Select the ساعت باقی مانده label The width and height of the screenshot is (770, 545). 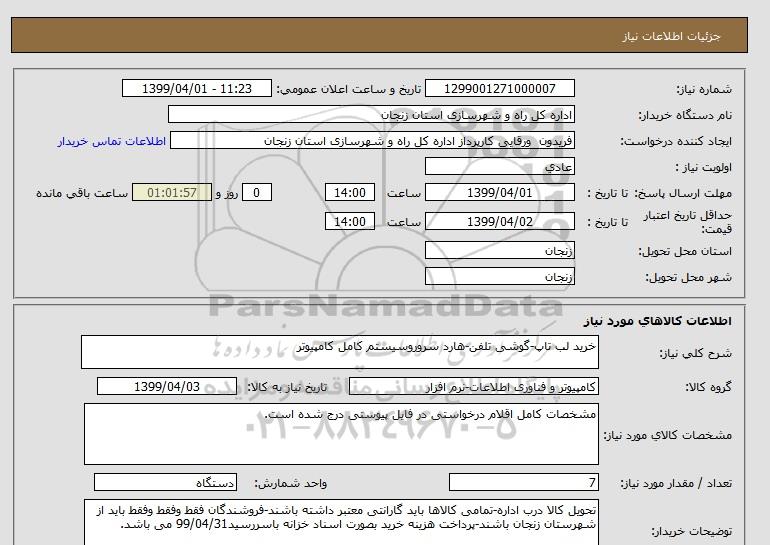pyautogui.click(x=82, y=193)
